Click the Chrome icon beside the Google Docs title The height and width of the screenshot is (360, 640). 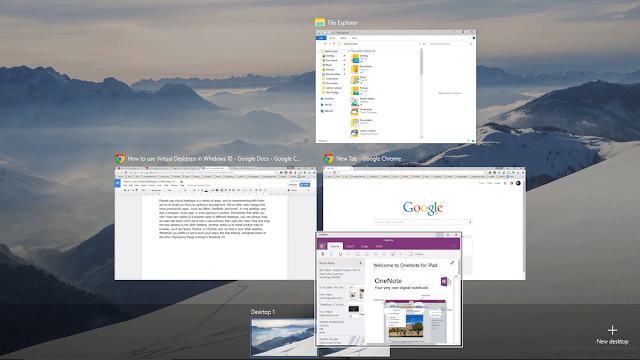(120, 158)
